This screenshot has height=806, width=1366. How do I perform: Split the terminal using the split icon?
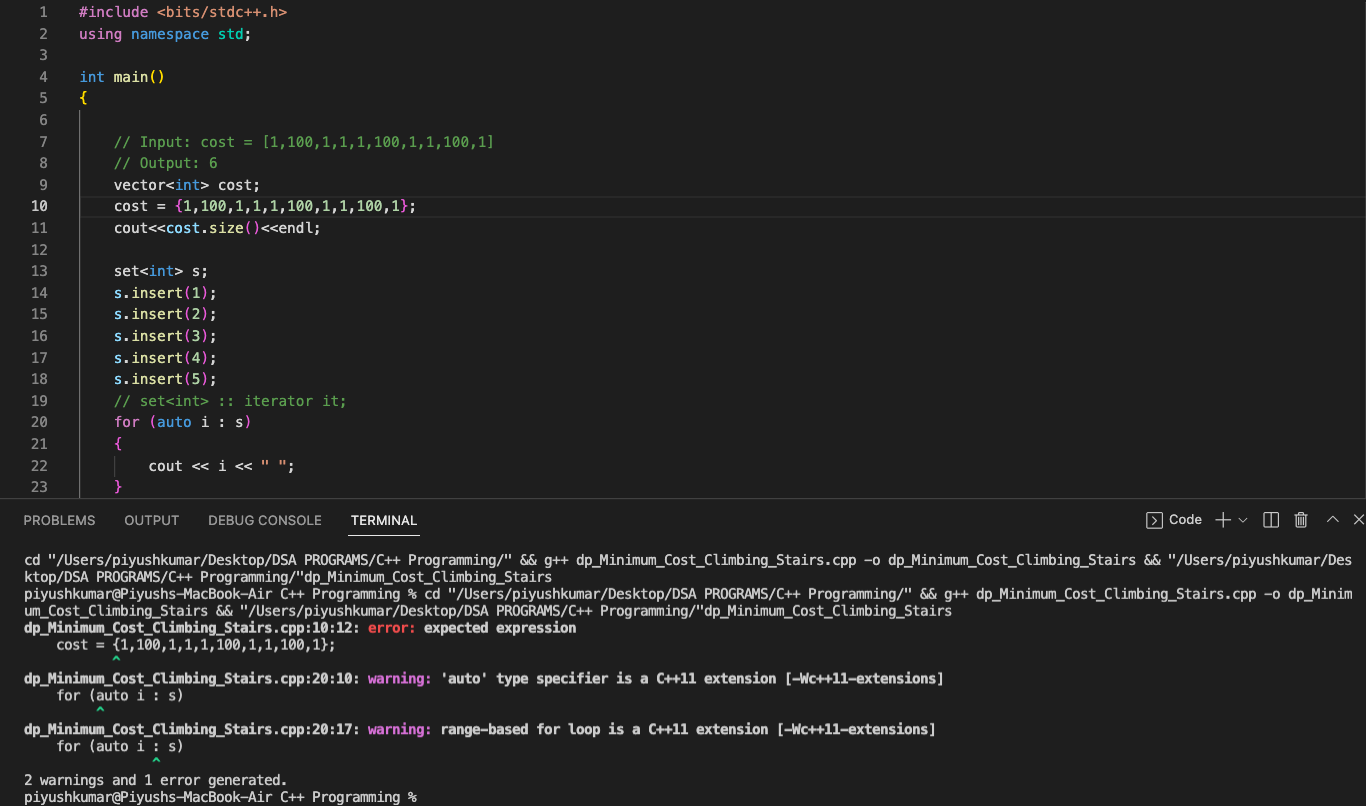(x=1270, y=519)
